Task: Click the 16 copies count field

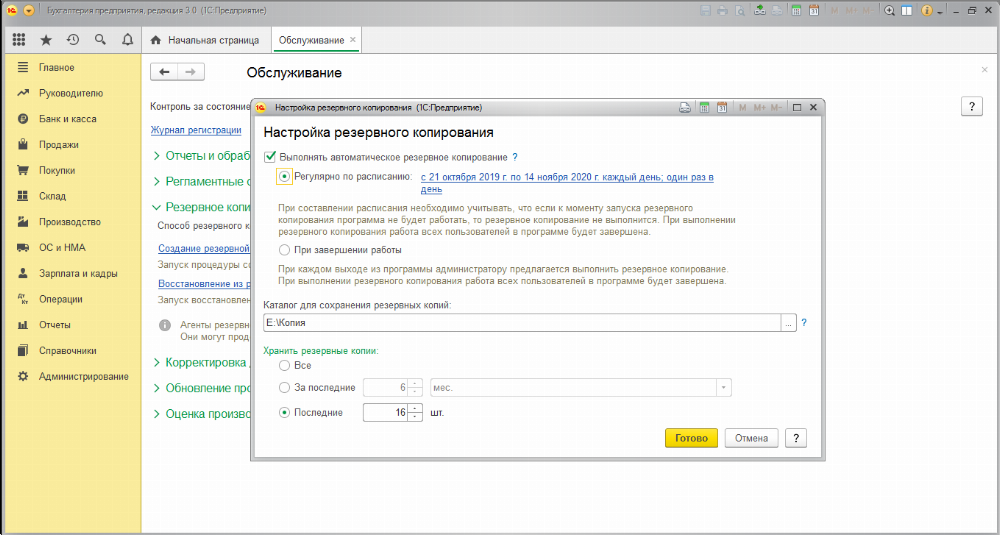Action: click(386, 413)
